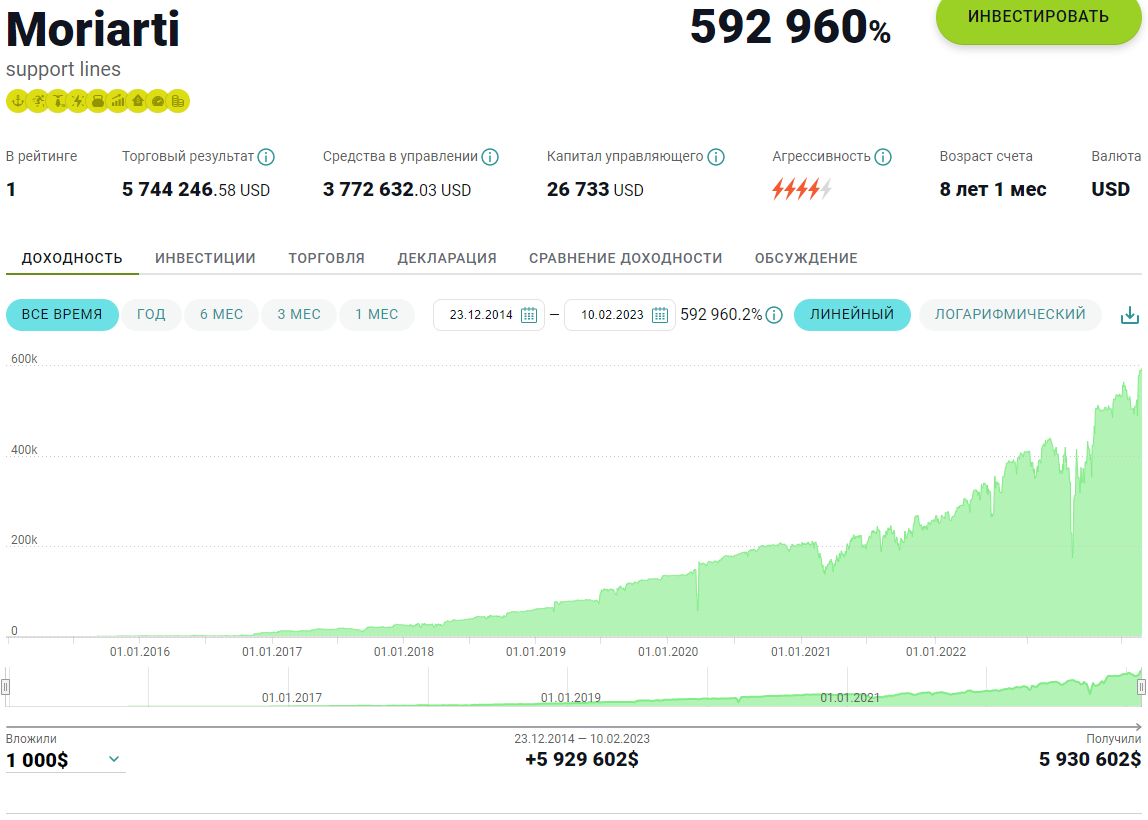This screenshot has width=1148, height=820.
Task: Click the kettlebell weight badge icon
Action: [x=98, y=101]
